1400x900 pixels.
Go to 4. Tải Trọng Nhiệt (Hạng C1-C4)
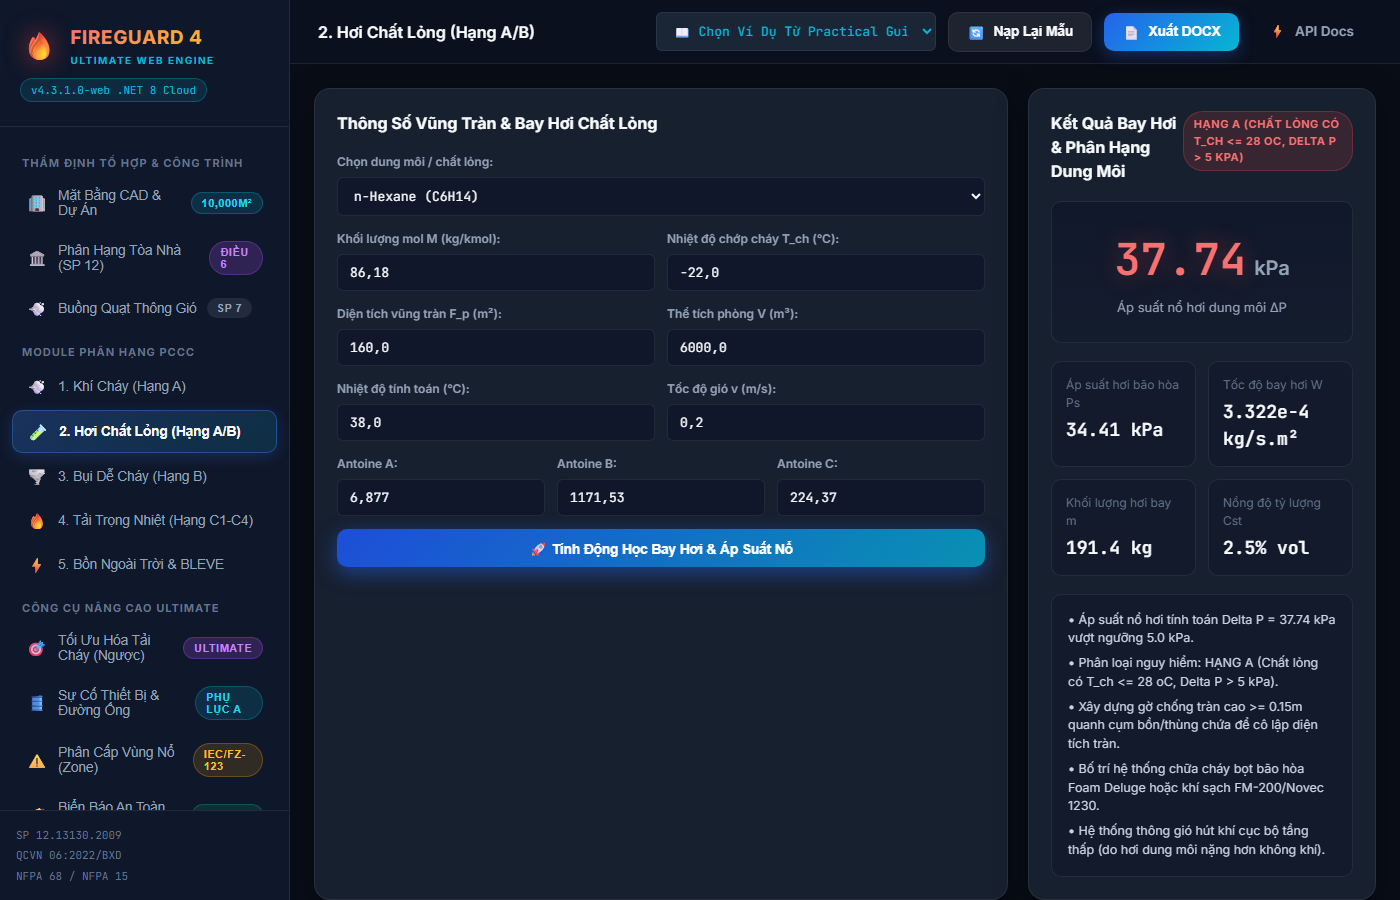click(144, 520)
